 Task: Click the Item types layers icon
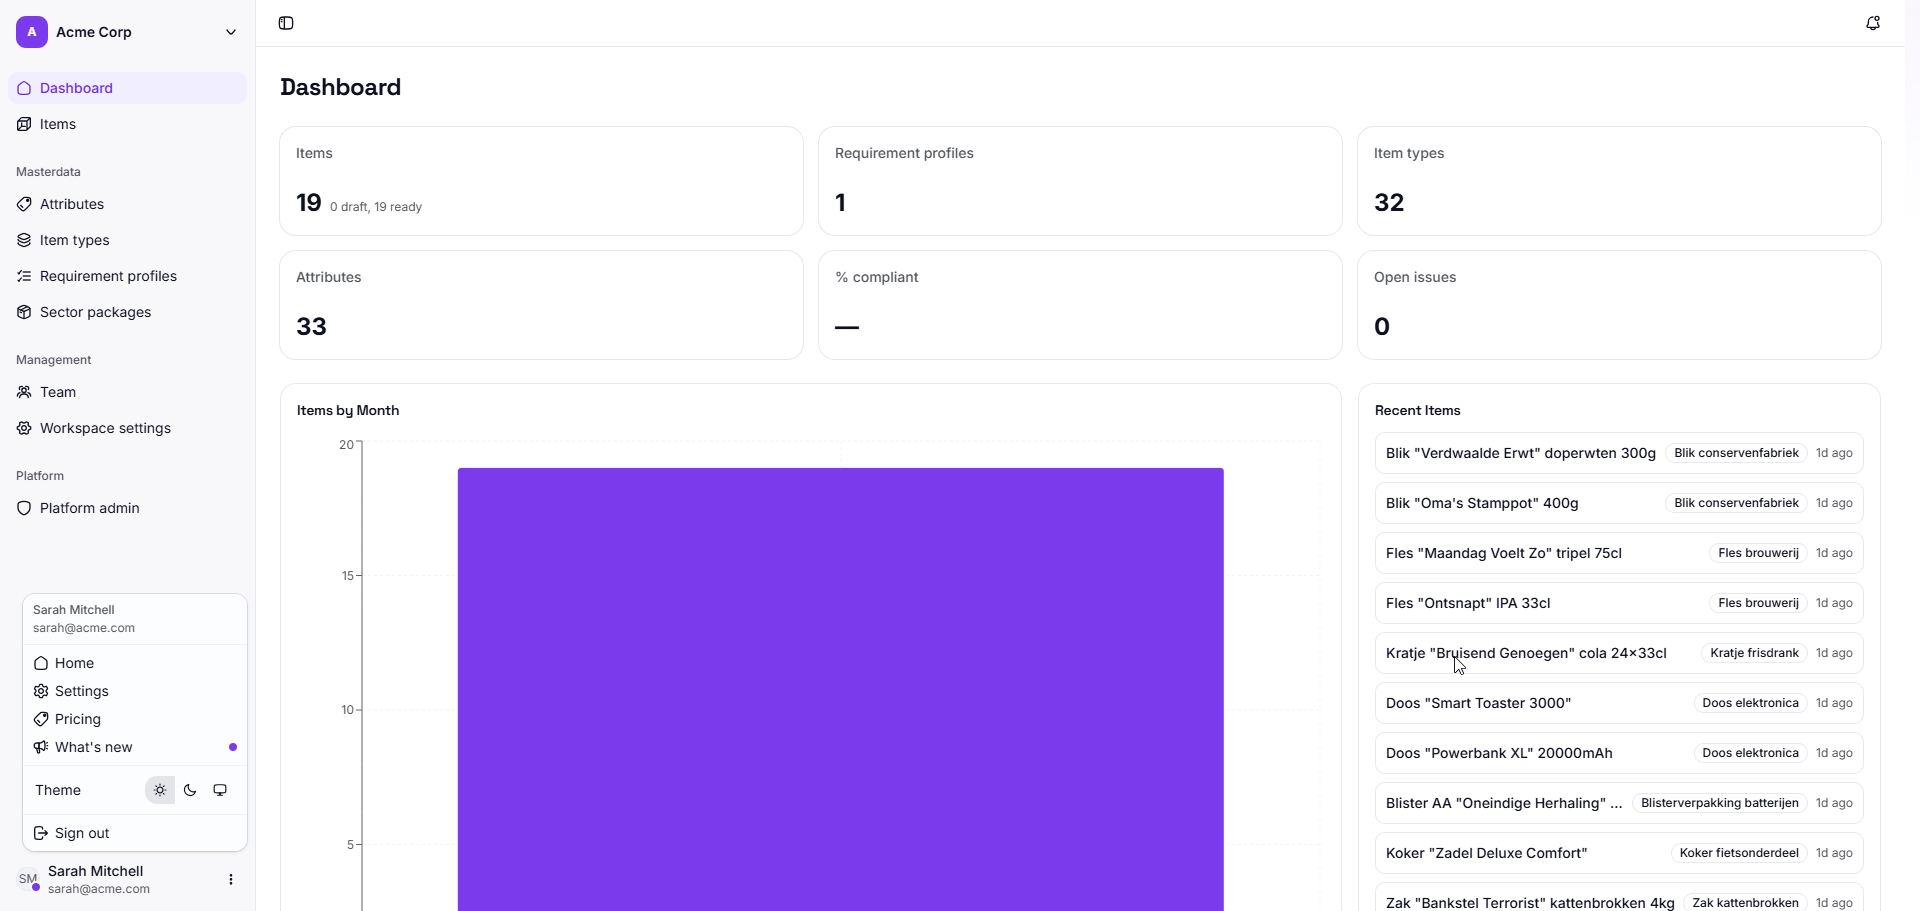[x=24, y=240]
